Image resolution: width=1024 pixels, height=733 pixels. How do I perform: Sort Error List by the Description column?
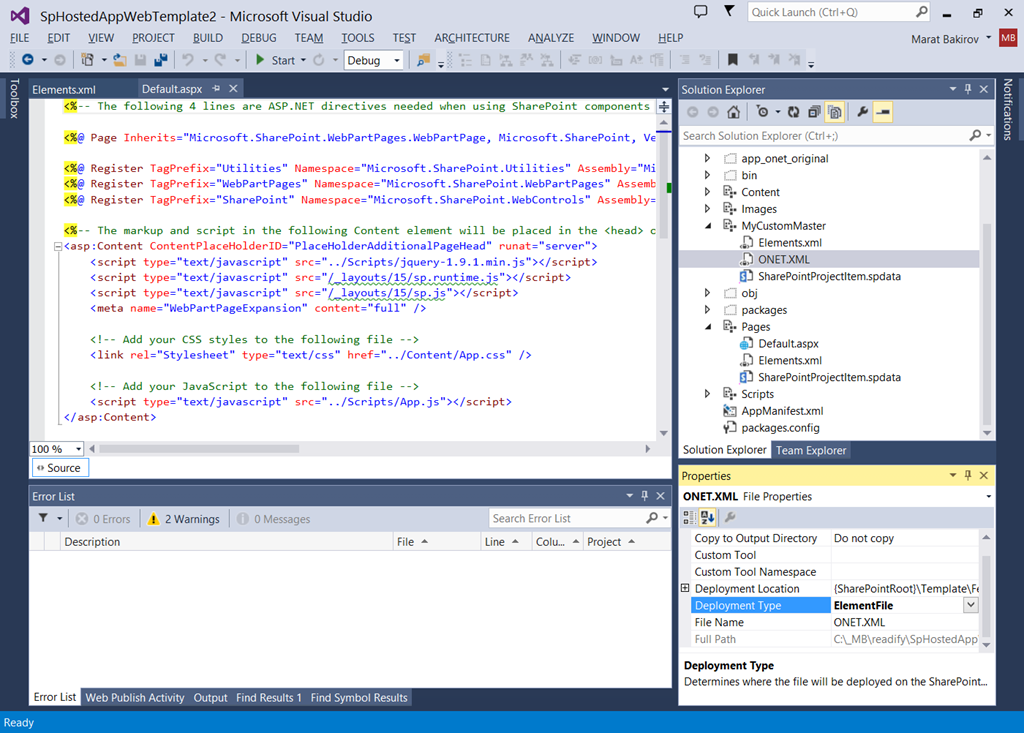pos(227,542)
